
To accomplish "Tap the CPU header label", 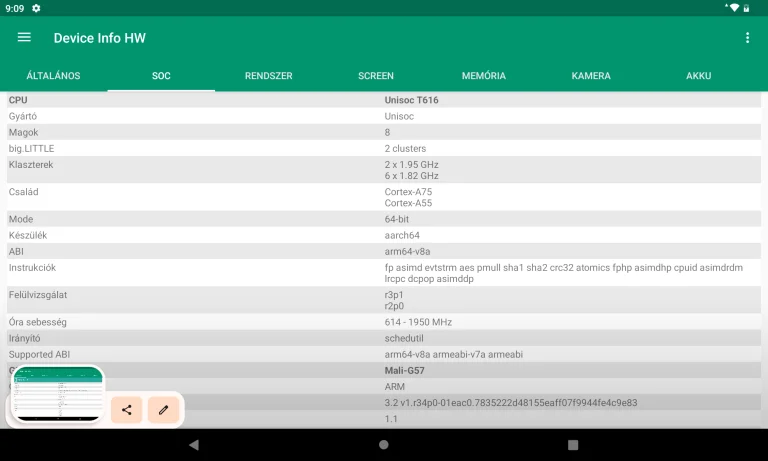I will (x=18, y=100).
